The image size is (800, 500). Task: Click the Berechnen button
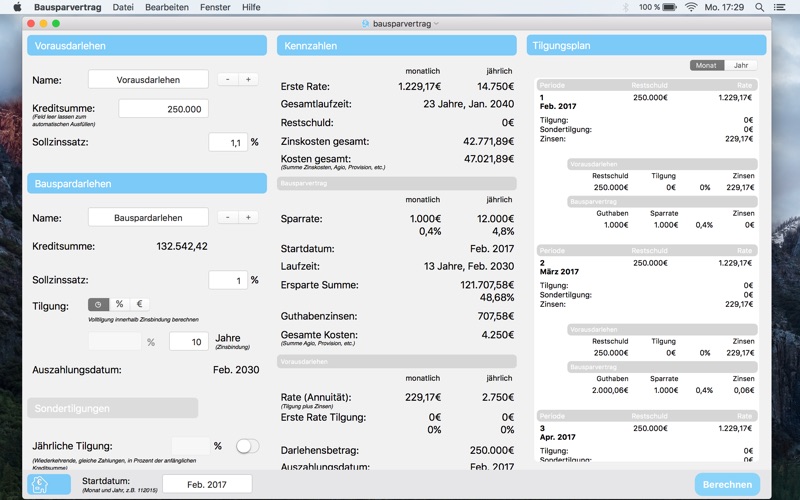[727, 484]
